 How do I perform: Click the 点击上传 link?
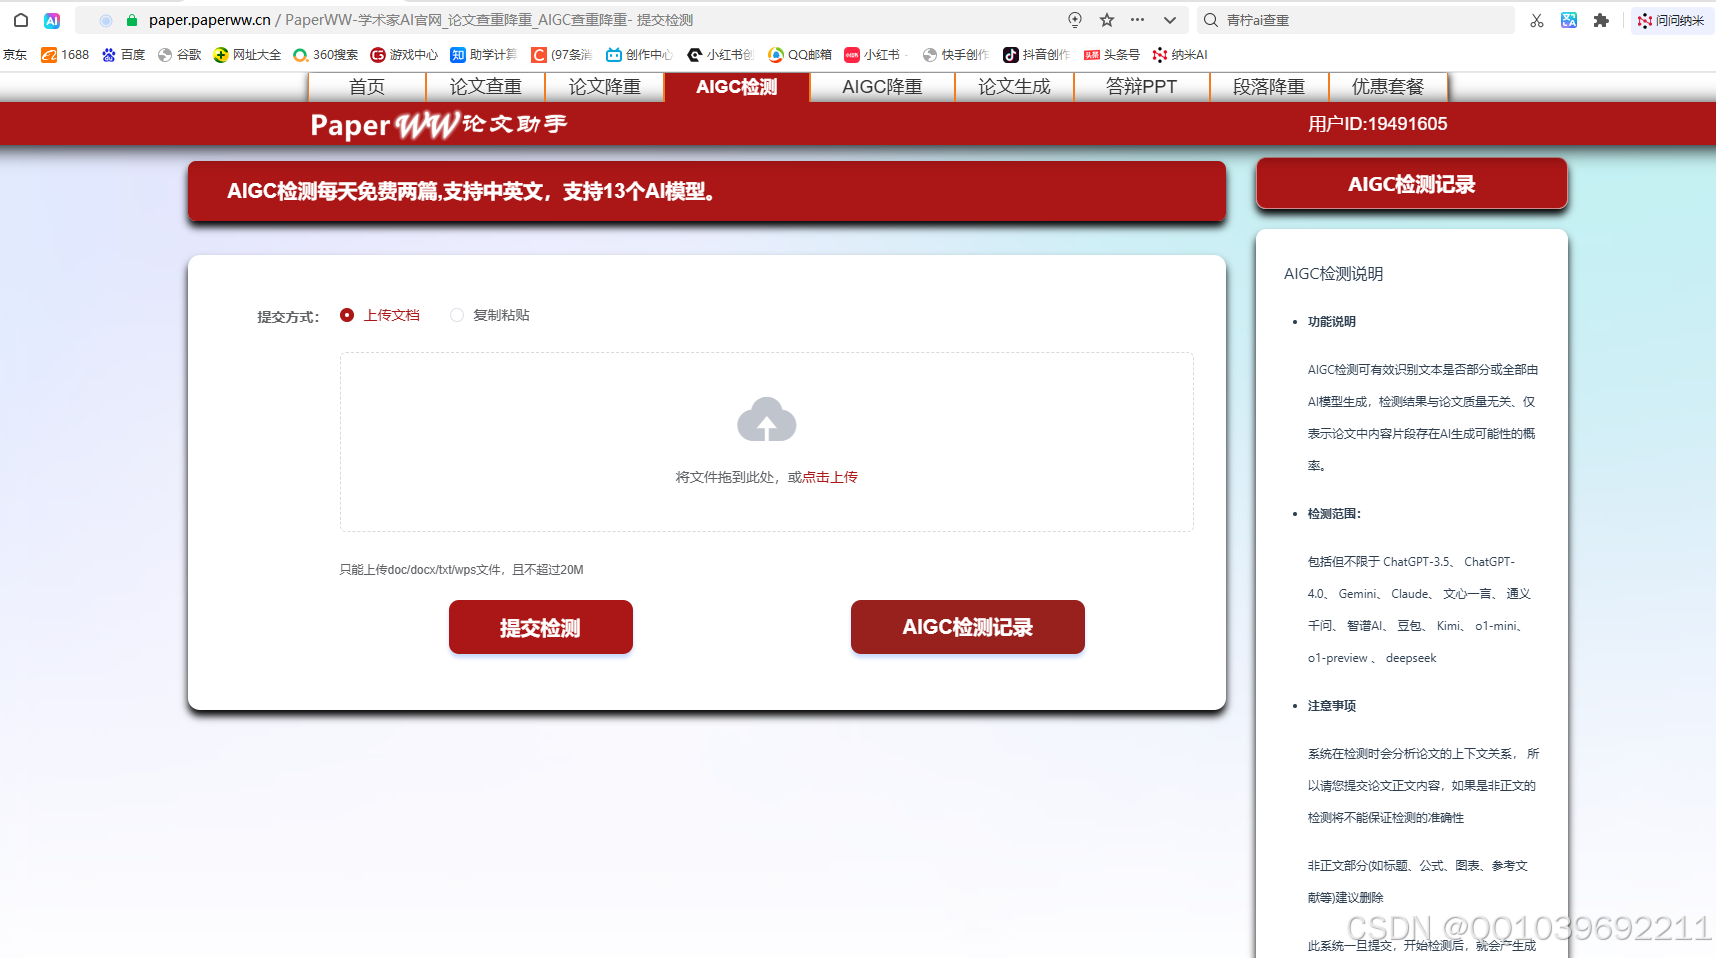pyautogui.click(x=830, y=477)
